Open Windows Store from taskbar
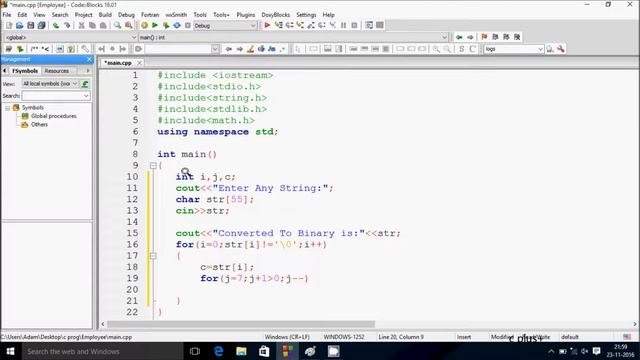The width and height of the screenshot is (640, 360). (264, 351)
